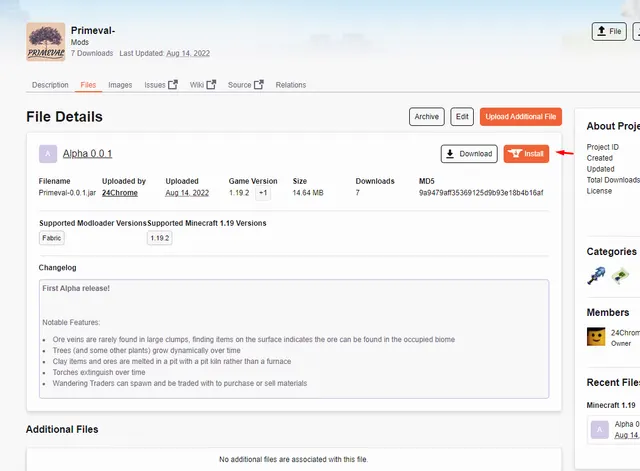640x471 pixels.
Task: Click the Primeval project logo thumbnail
Action: (x=46, y=42)
